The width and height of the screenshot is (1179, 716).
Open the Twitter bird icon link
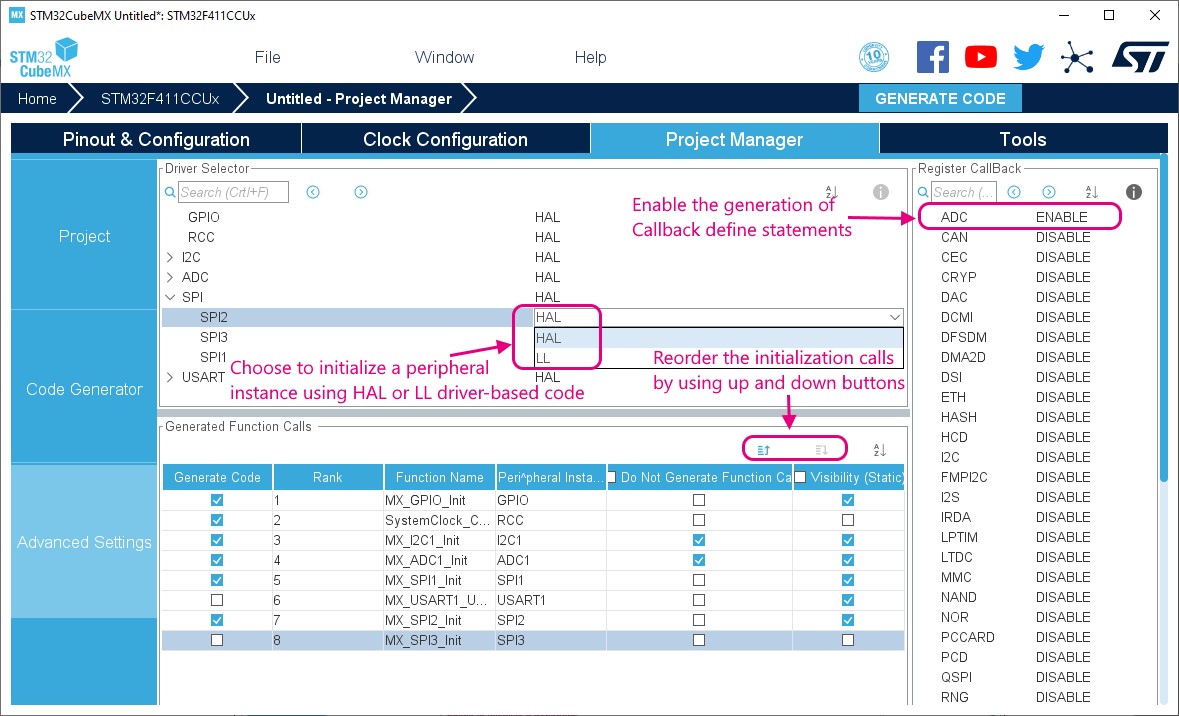[x=1028, y=57]
